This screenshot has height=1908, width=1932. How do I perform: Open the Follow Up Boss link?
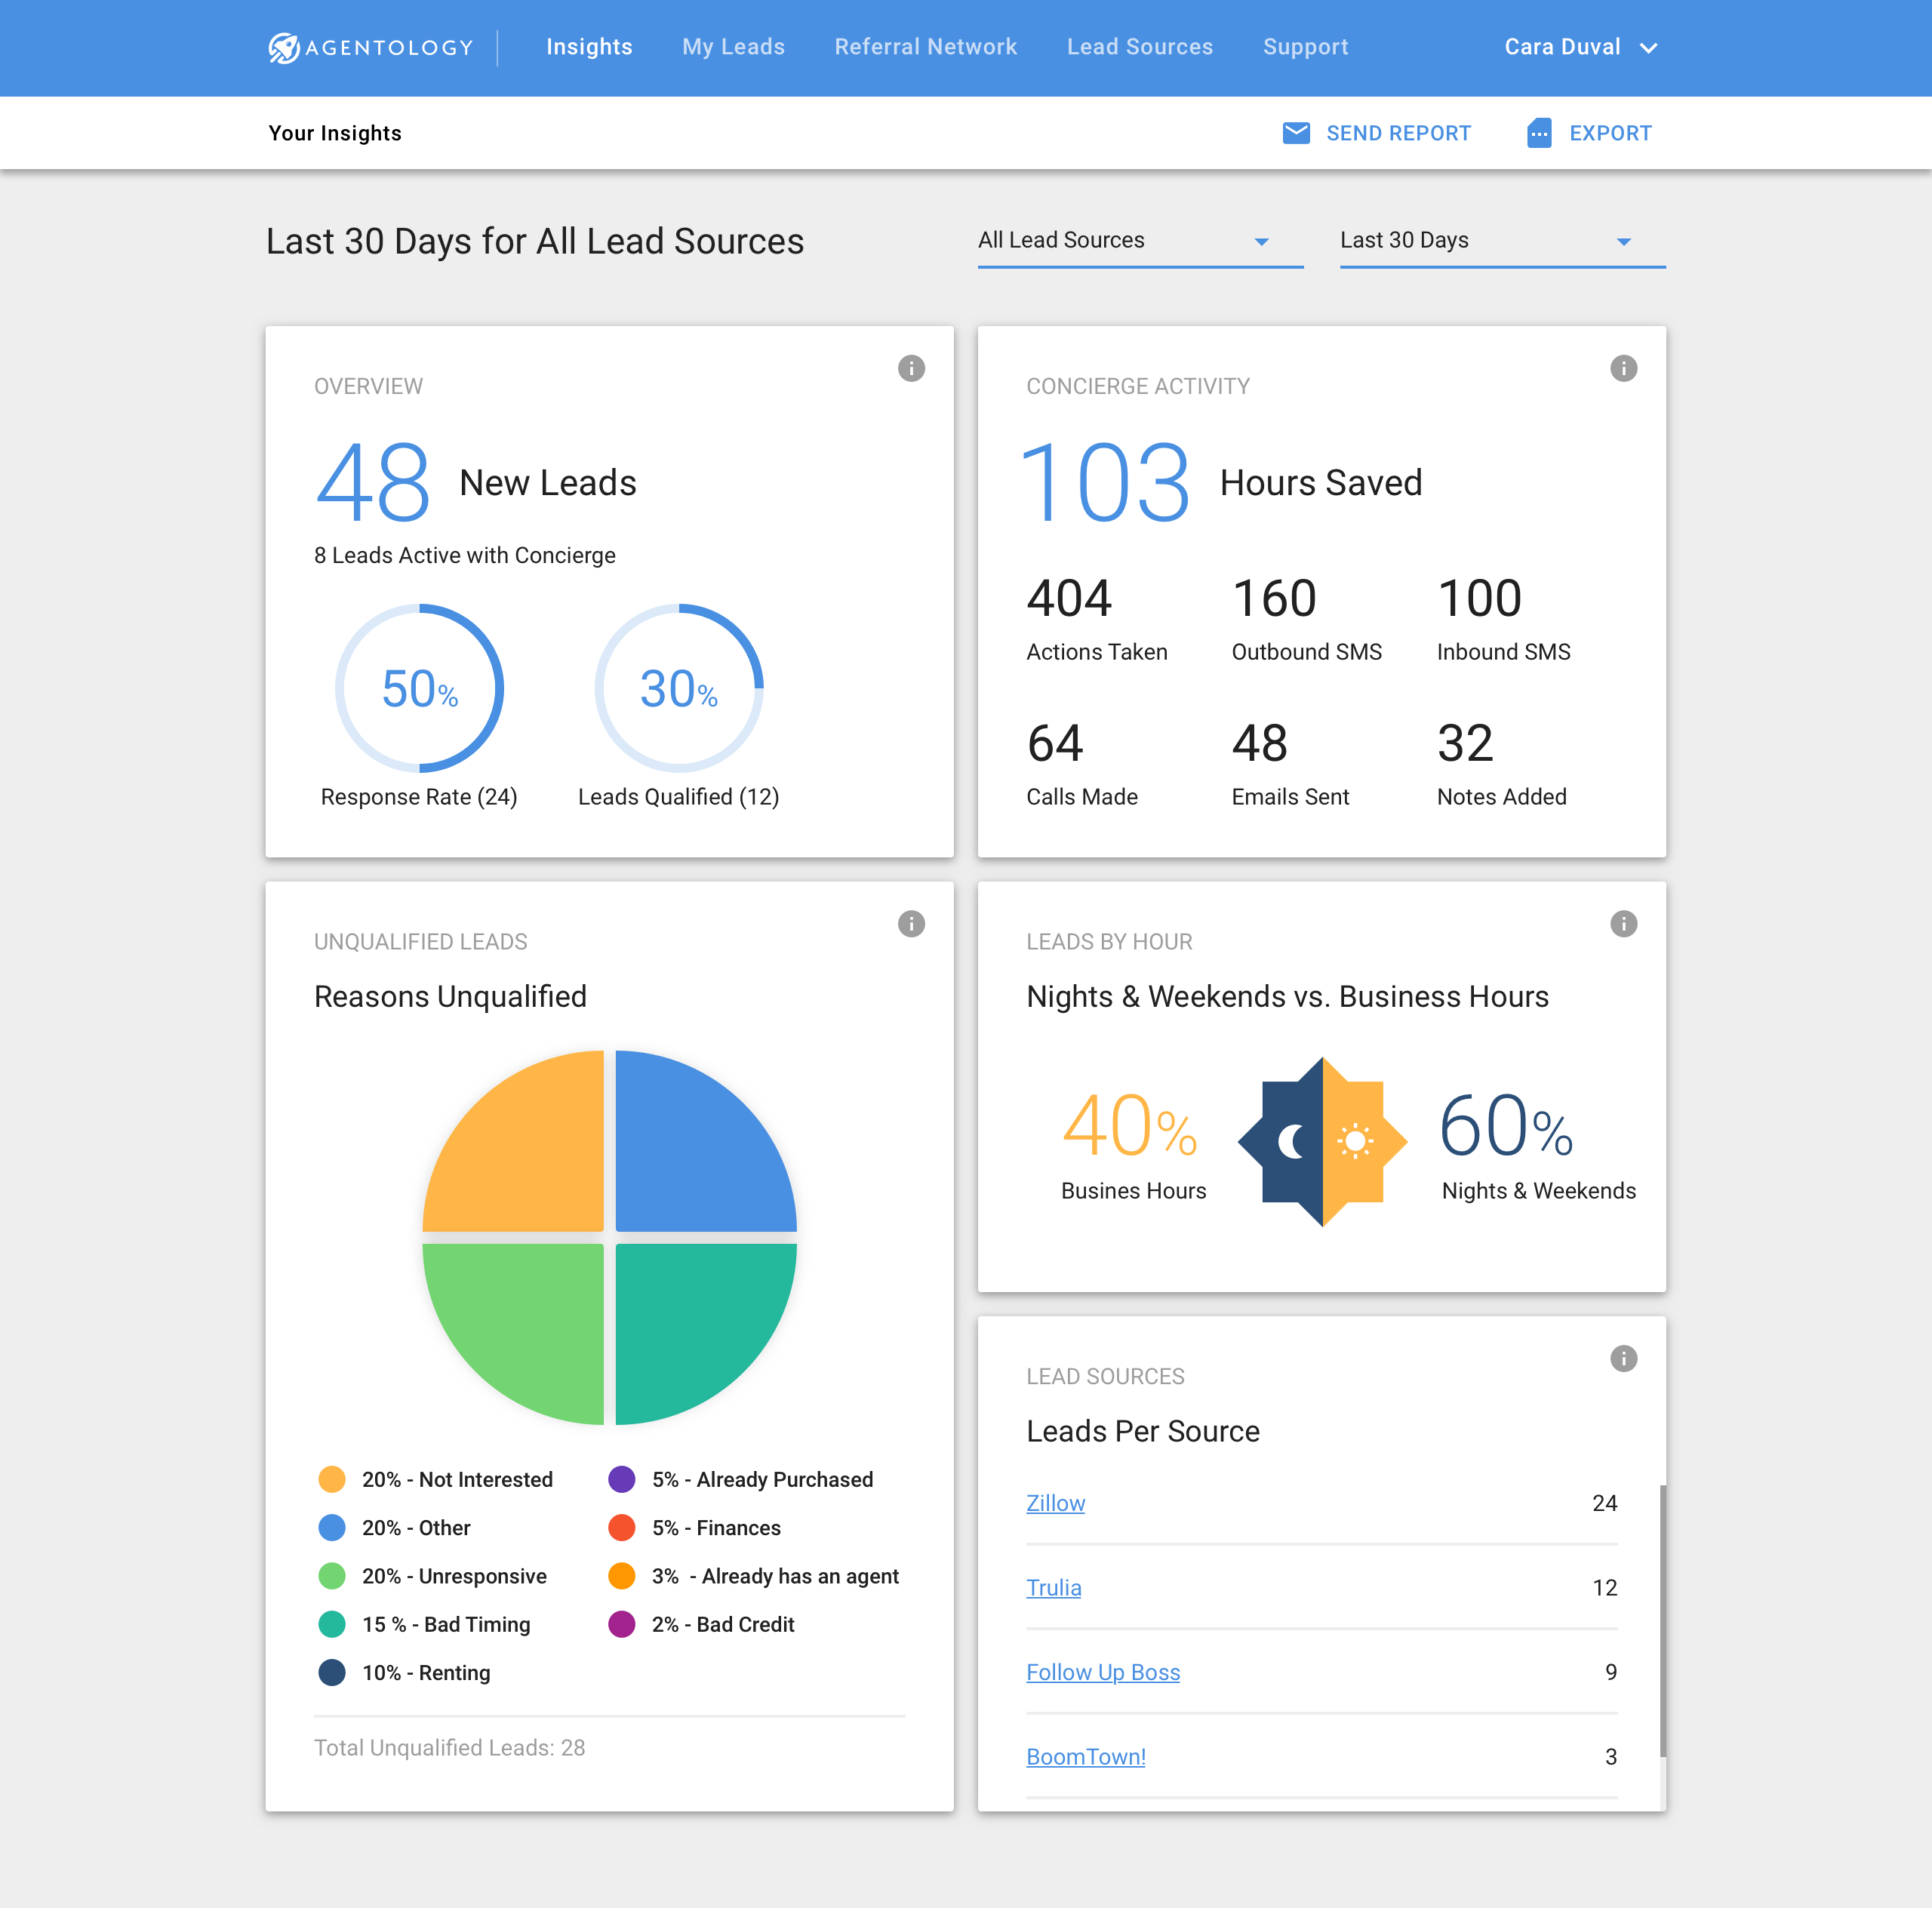[1102, 1672]
